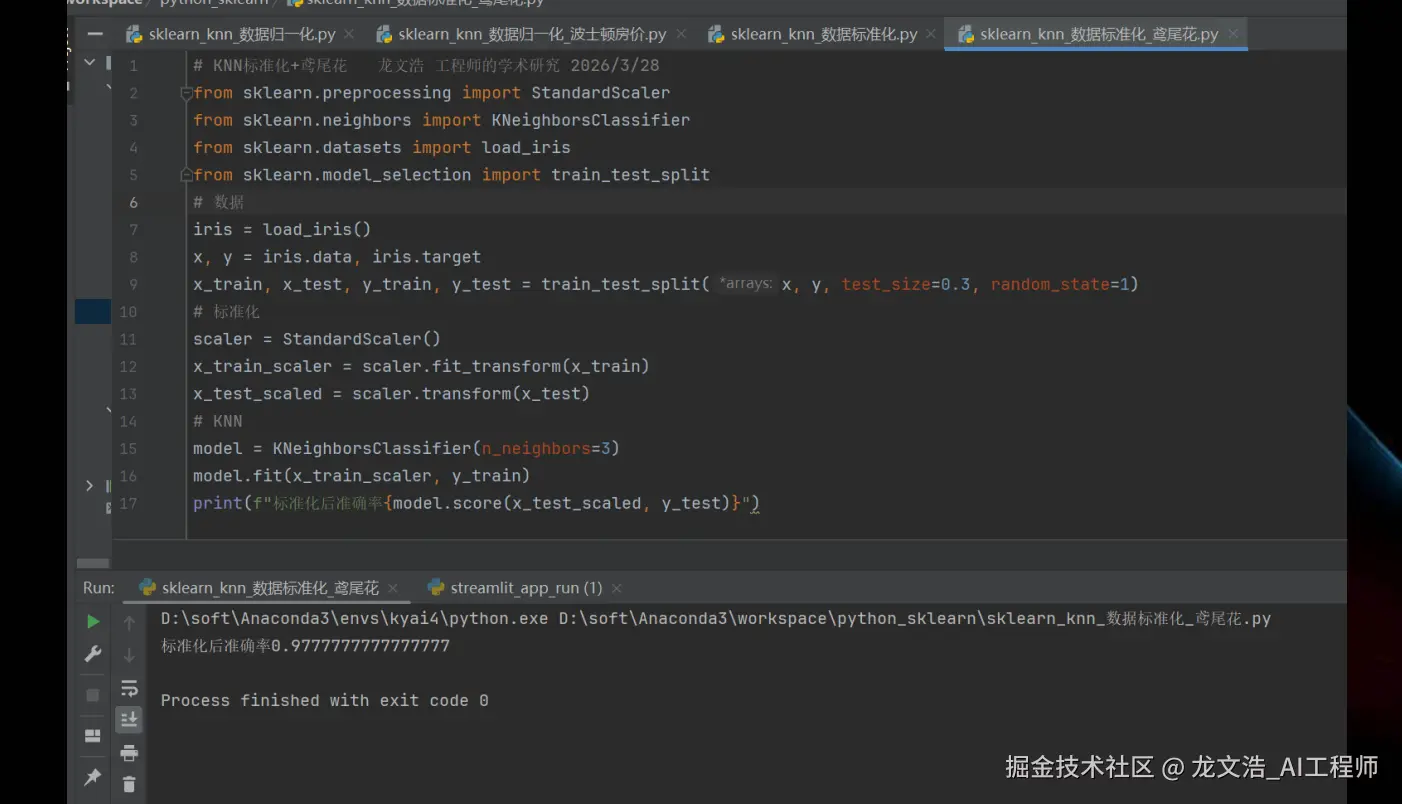
Task: Click line number 15 in gutter
Action: (x=128, y=449)
